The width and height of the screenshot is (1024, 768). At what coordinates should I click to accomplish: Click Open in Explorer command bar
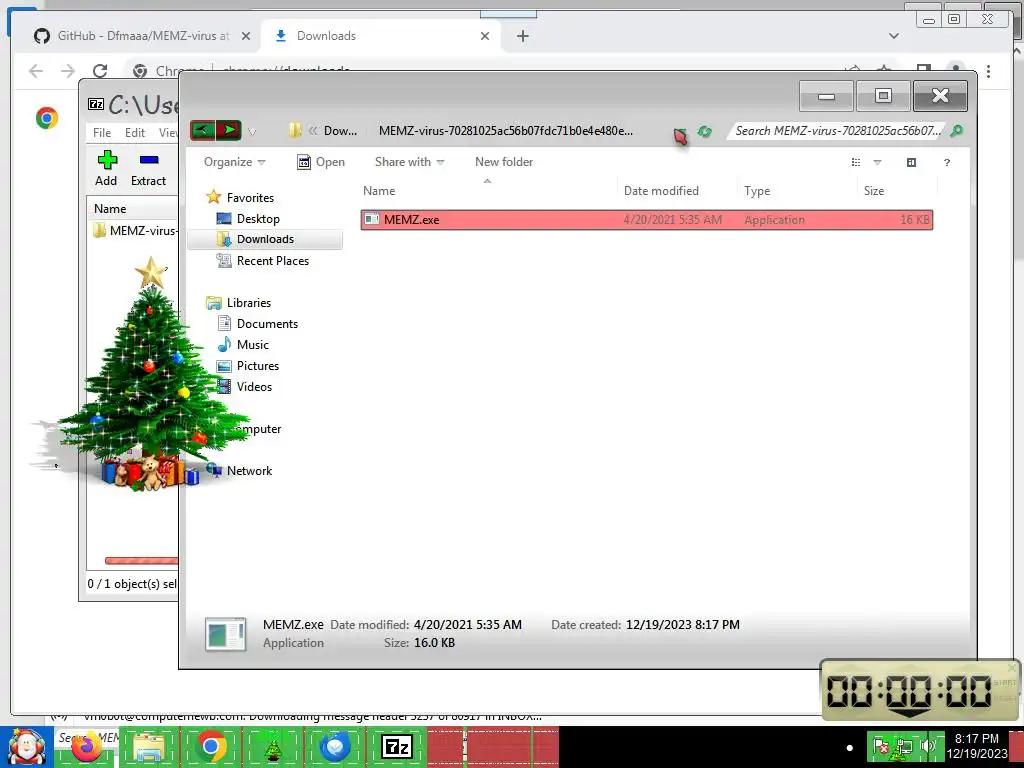(x=321, y=162)
